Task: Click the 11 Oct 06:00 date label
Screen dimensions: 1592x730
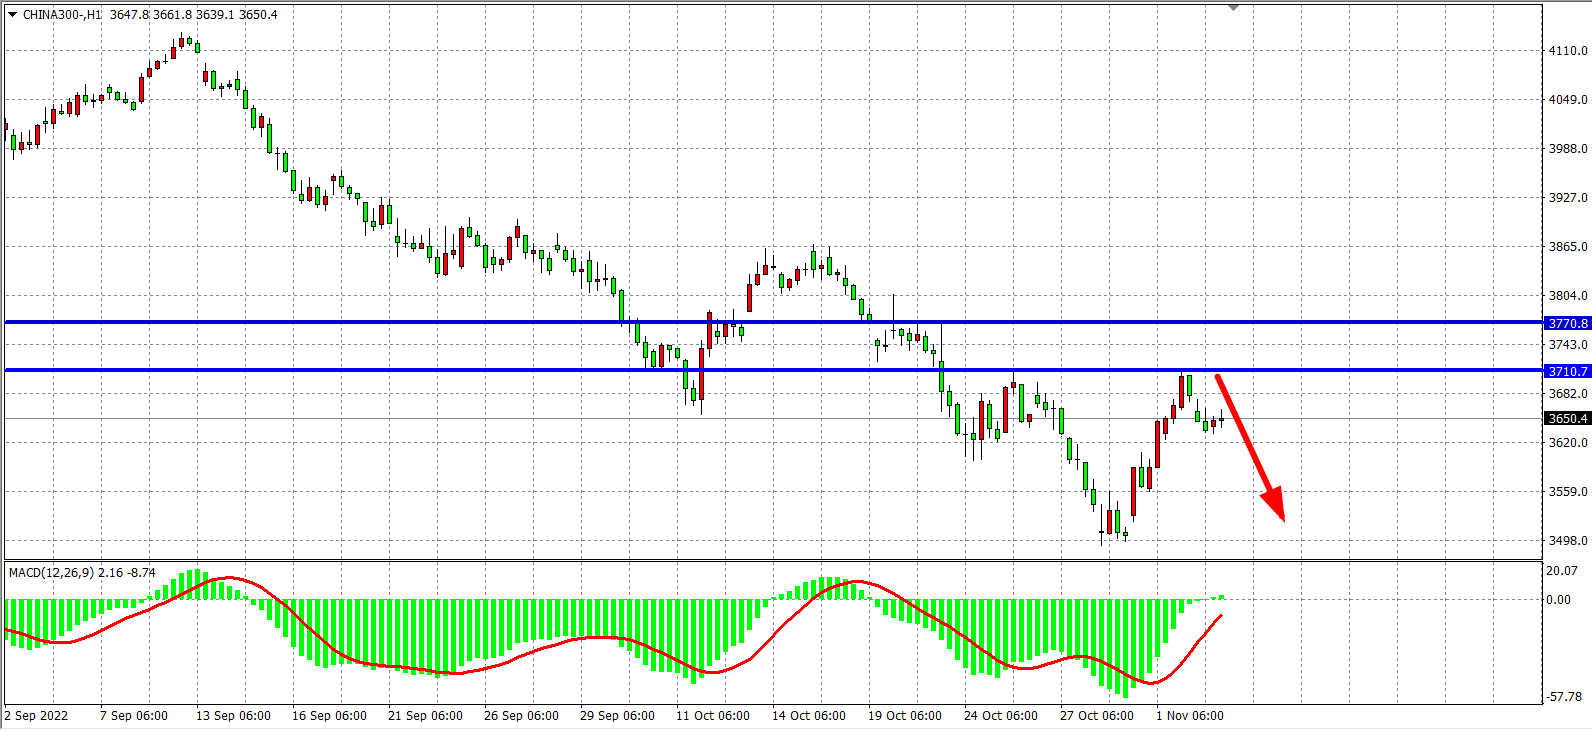Action: (712, 716)
